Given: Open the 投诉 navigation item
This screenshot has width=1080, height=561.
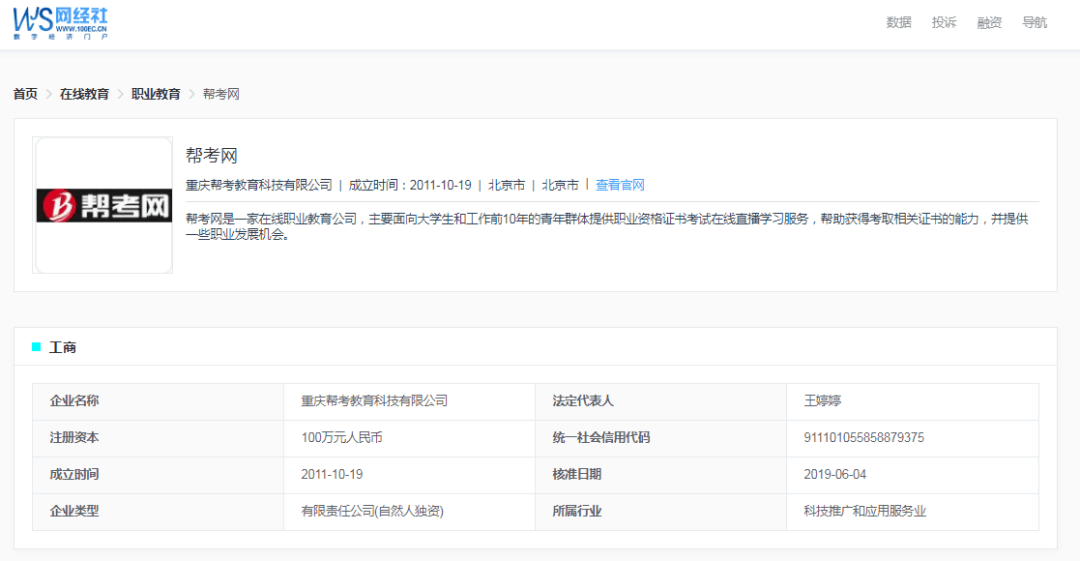Looking at the screenshot, I should [x=944, y=23].
